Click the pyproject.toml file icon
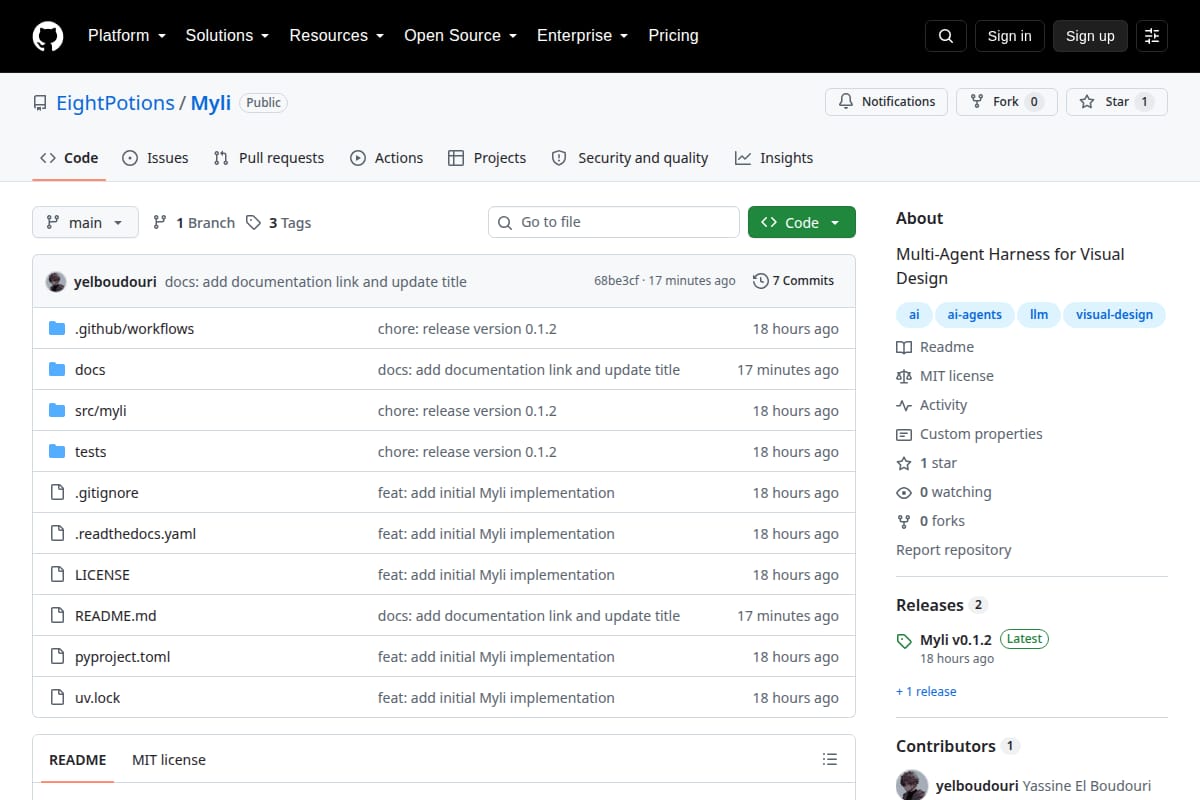The image size is (1200, 800). point(57,657)
